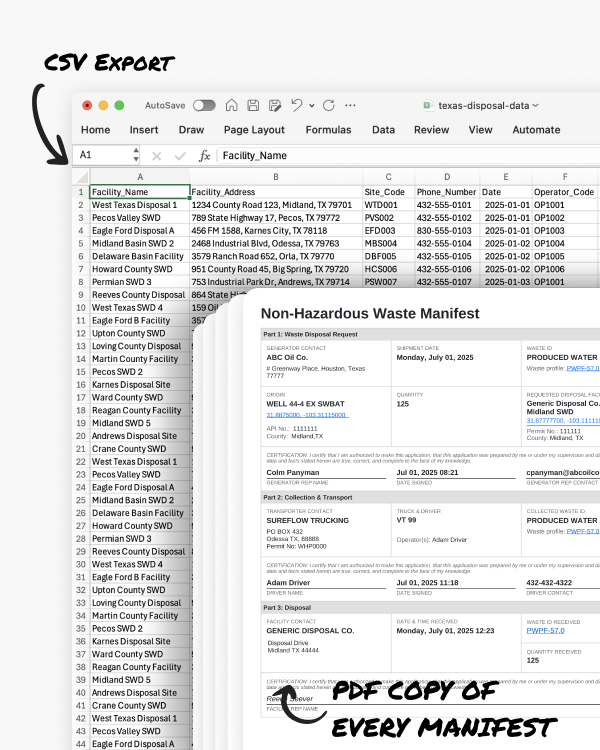Open the Page Layout ribbon tab
This screenshot has height=750, width=600.
[254, 130]
